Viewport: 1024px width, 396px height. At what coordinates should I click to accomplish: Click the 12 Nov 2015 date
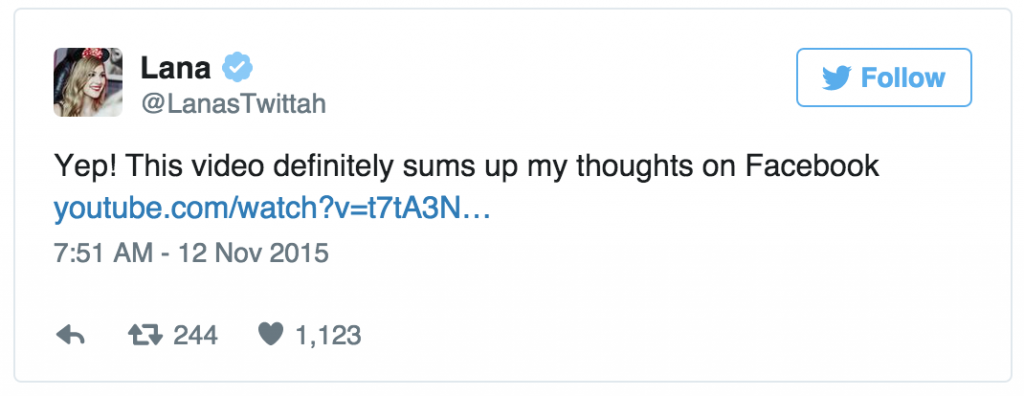[253, 253]
